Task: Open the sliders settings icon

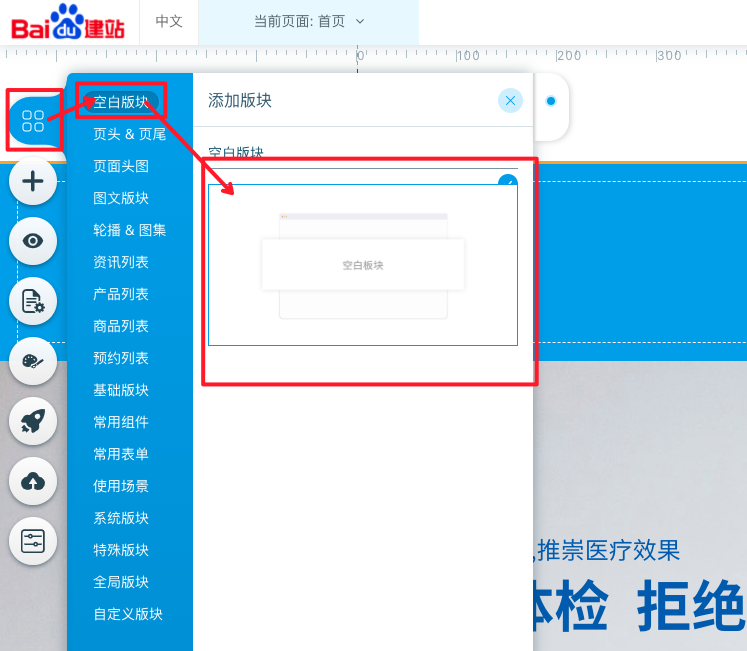Action: pos(33,541)
